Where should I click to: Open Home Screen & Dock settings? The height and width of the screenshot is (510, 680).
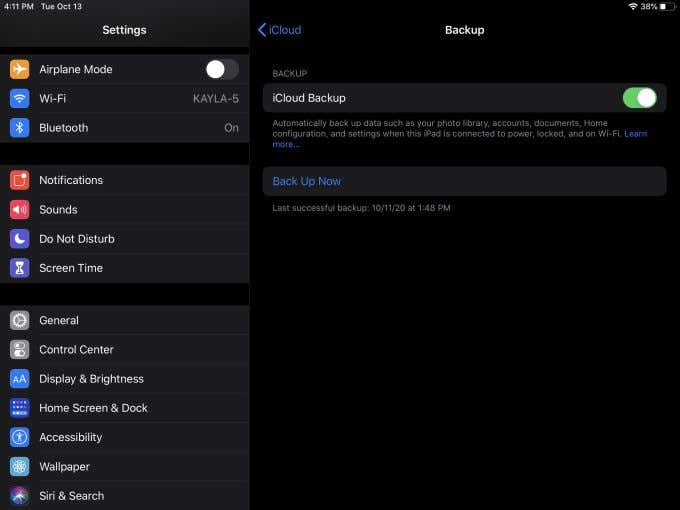pyautogui.click(x=124, y=408)
